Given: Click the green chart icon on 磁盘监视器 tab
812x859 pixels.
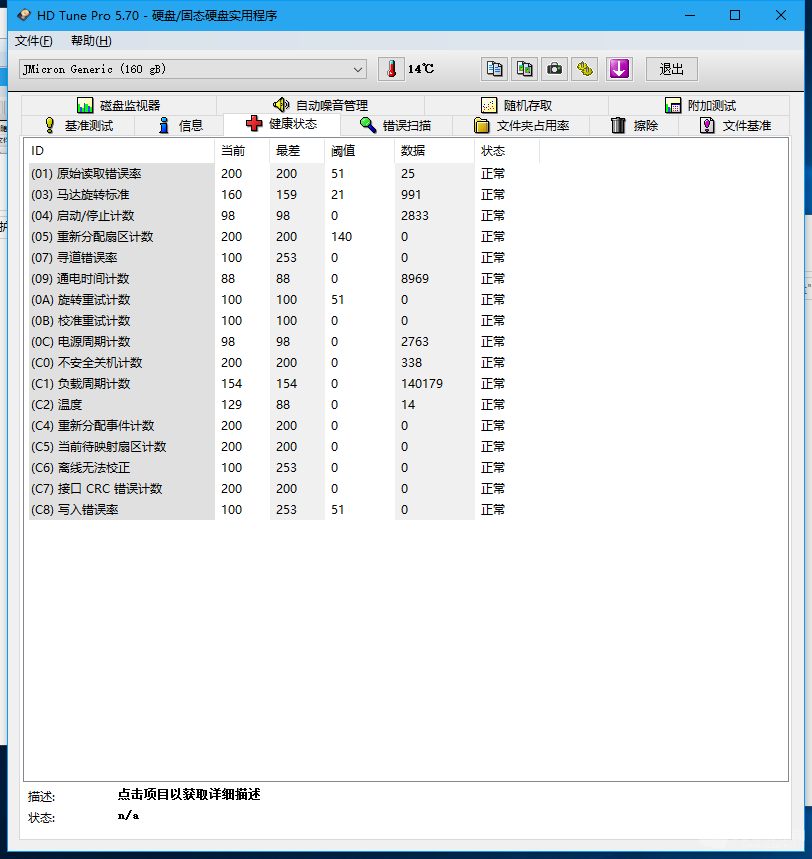Looking at the screenshot, I should coord(85,105).
